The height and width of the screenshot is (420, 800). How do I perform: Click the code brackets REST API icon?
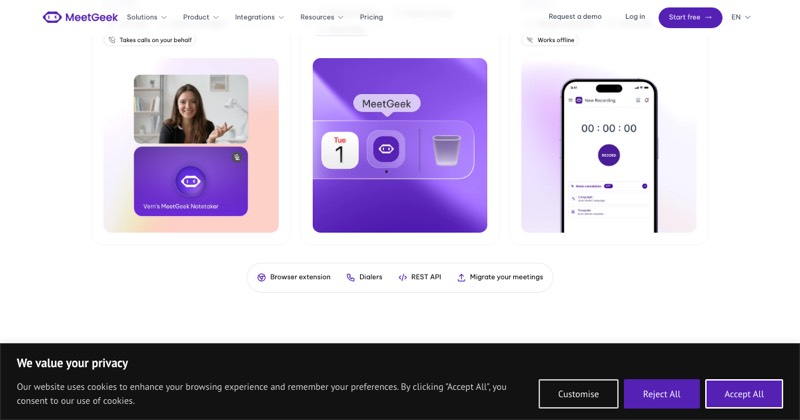coord(403,277)
